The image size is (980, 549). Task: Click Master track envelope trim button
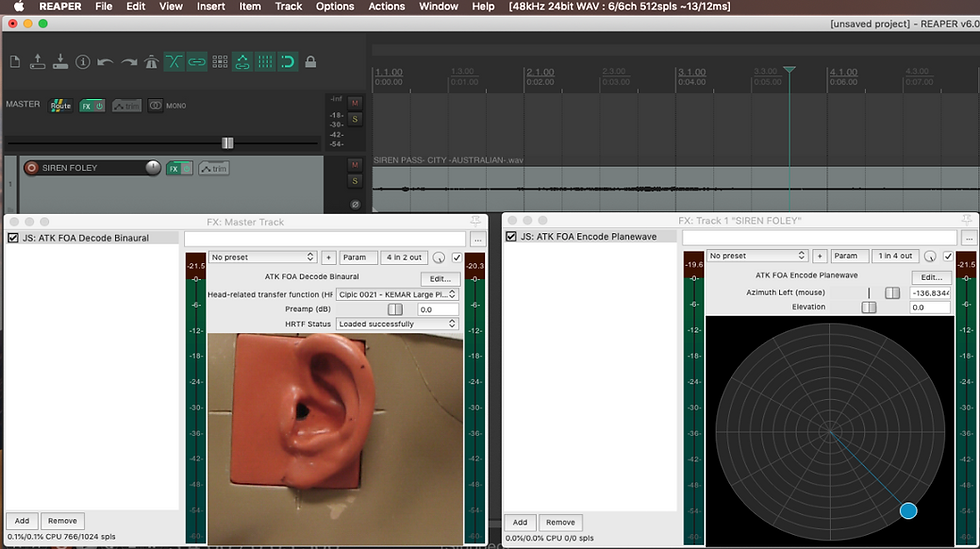pos(126,106)
